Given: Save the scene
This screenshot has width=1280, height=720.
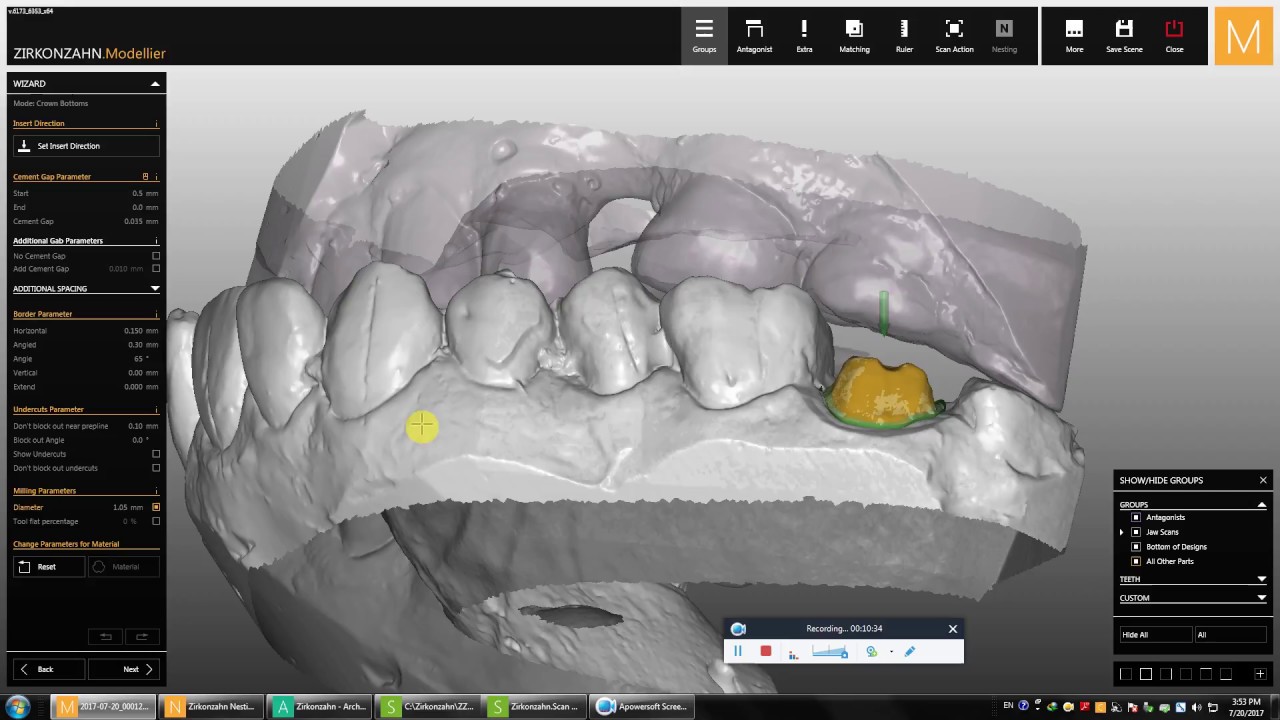Looking at the screenshot, I should pos(1124,36).
